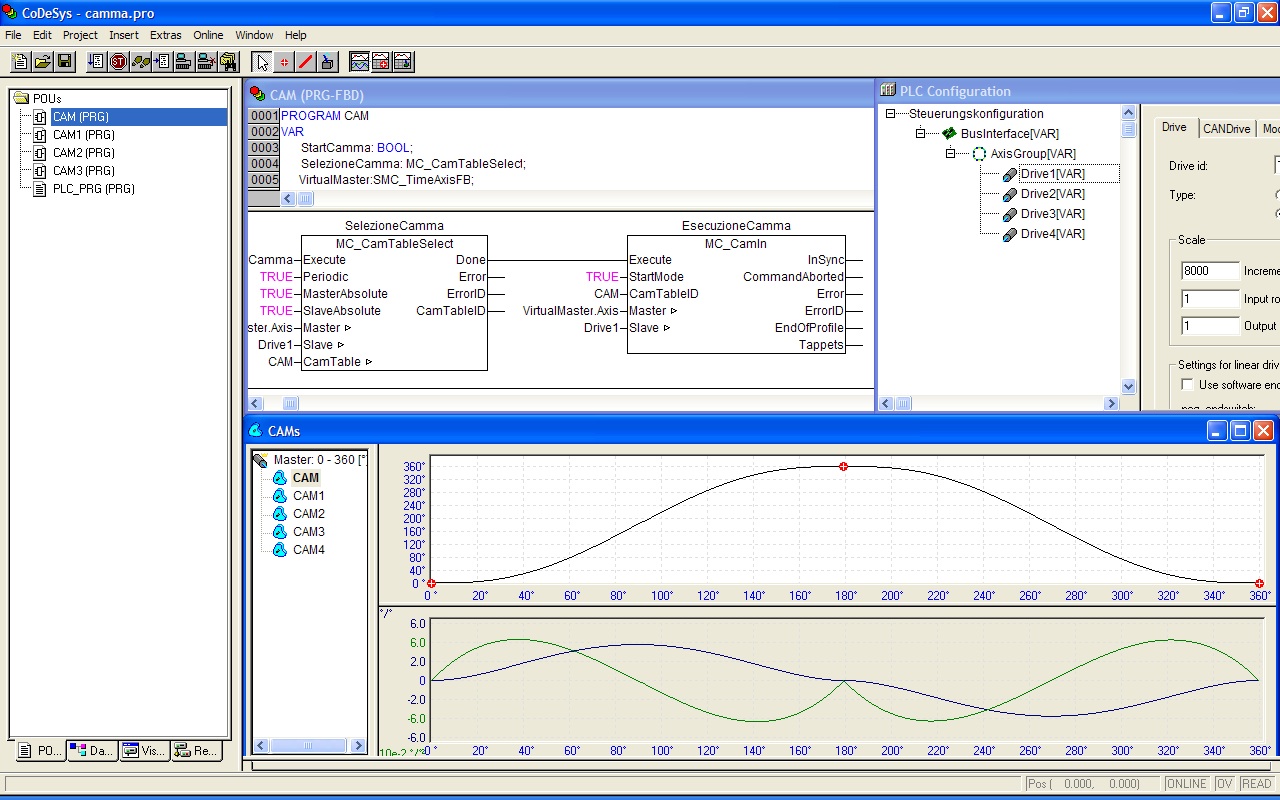Select the arrow pointer selection tool
This screenshot has height=800, width=1280.
coord(262,62)
